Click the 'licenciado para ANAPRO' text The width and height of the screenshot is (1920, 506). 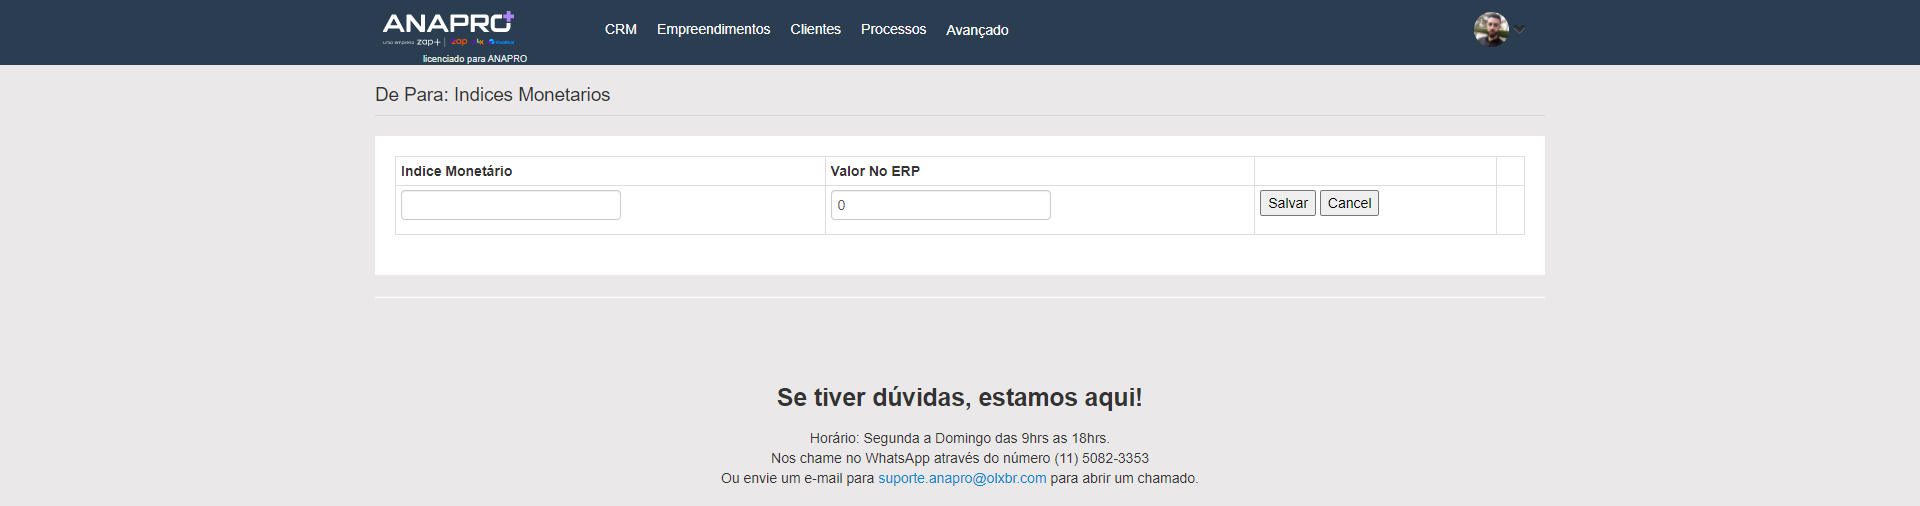click(474, 58)
